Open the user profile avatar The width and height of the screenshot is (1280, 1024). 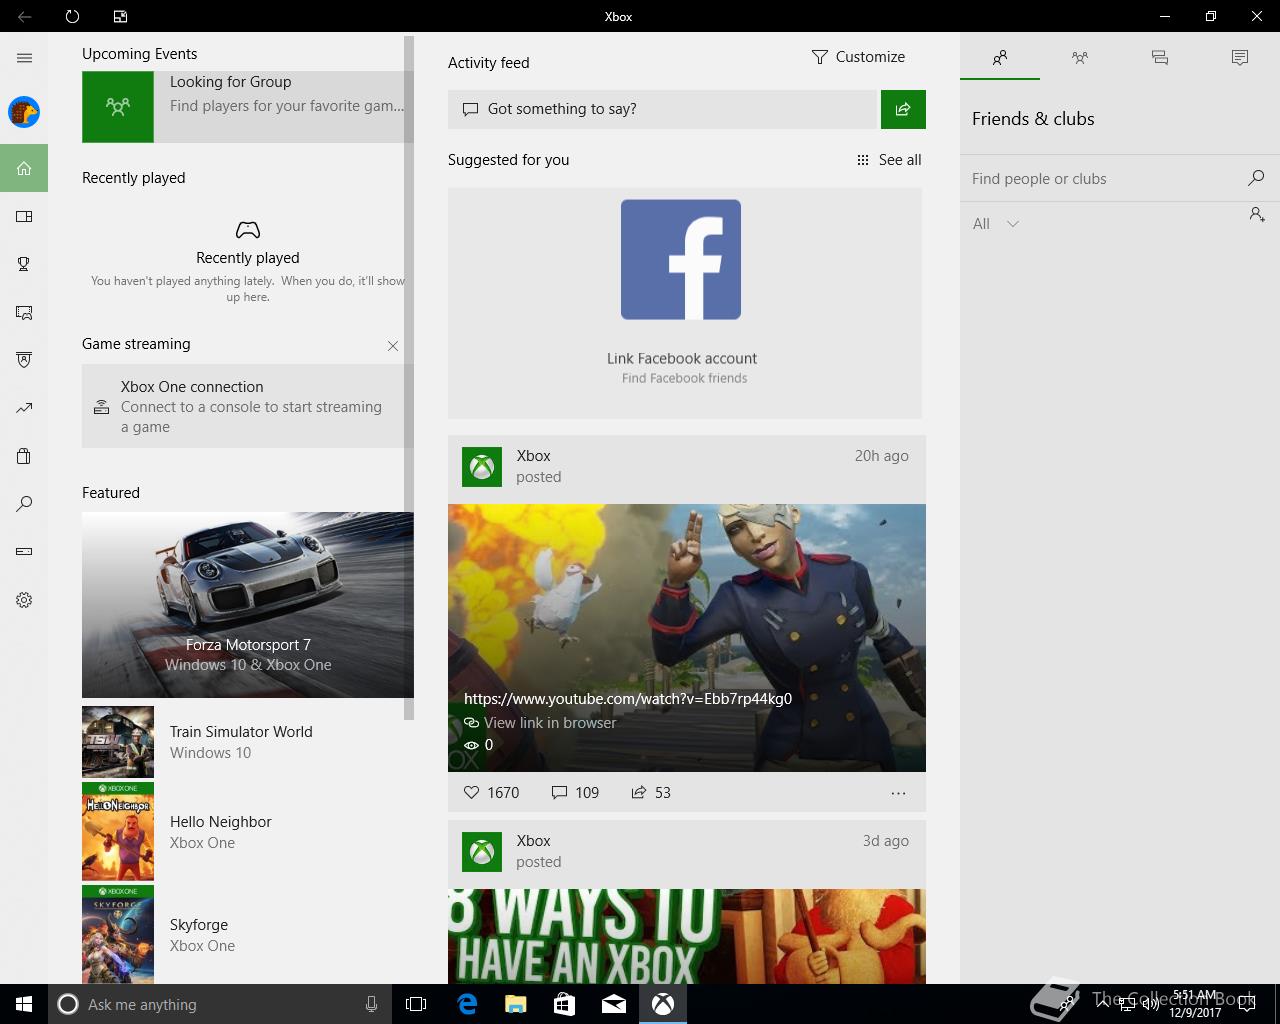(x=24, y=112)
